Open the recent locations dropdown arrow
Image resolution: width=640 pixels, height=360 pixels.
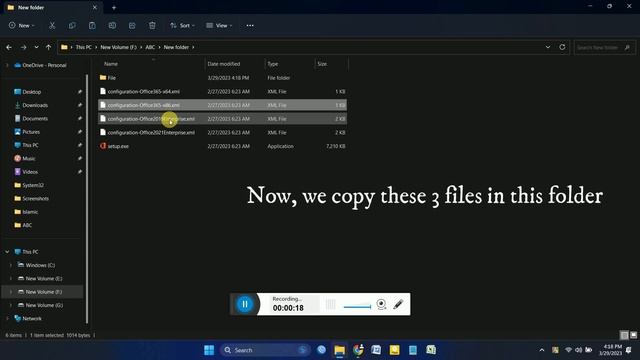point(36,47)
